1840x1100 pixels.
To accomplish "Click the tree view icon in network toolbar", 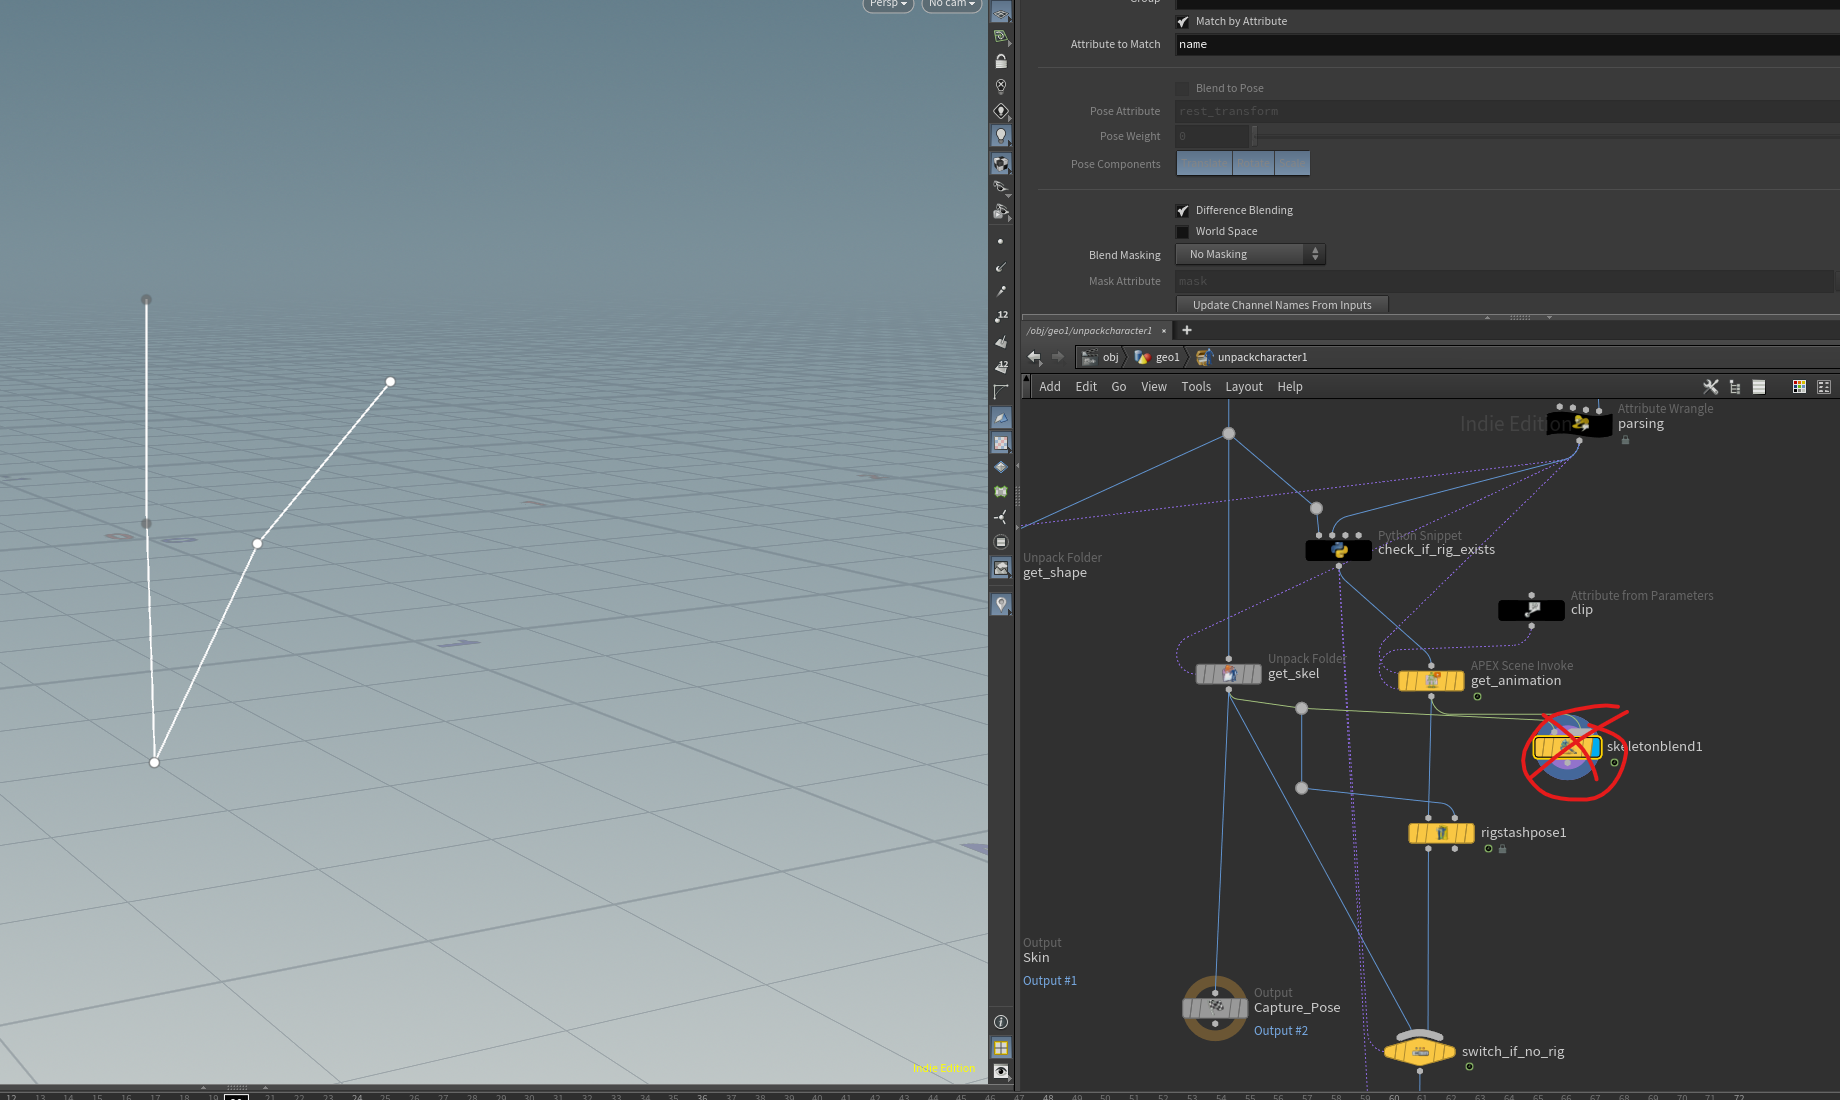I will click(1735, 387).
